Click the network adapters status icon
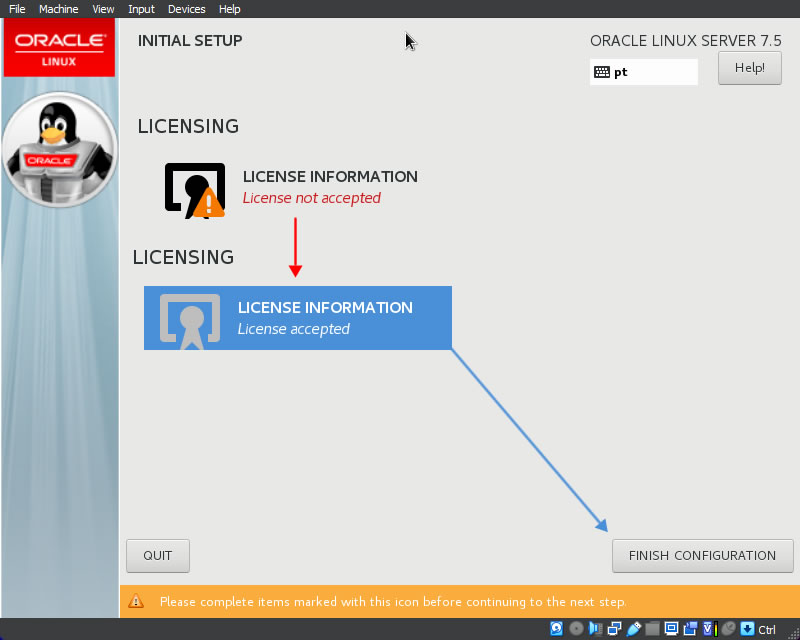This screenshot has height=640, width=800. pos(614,629)
